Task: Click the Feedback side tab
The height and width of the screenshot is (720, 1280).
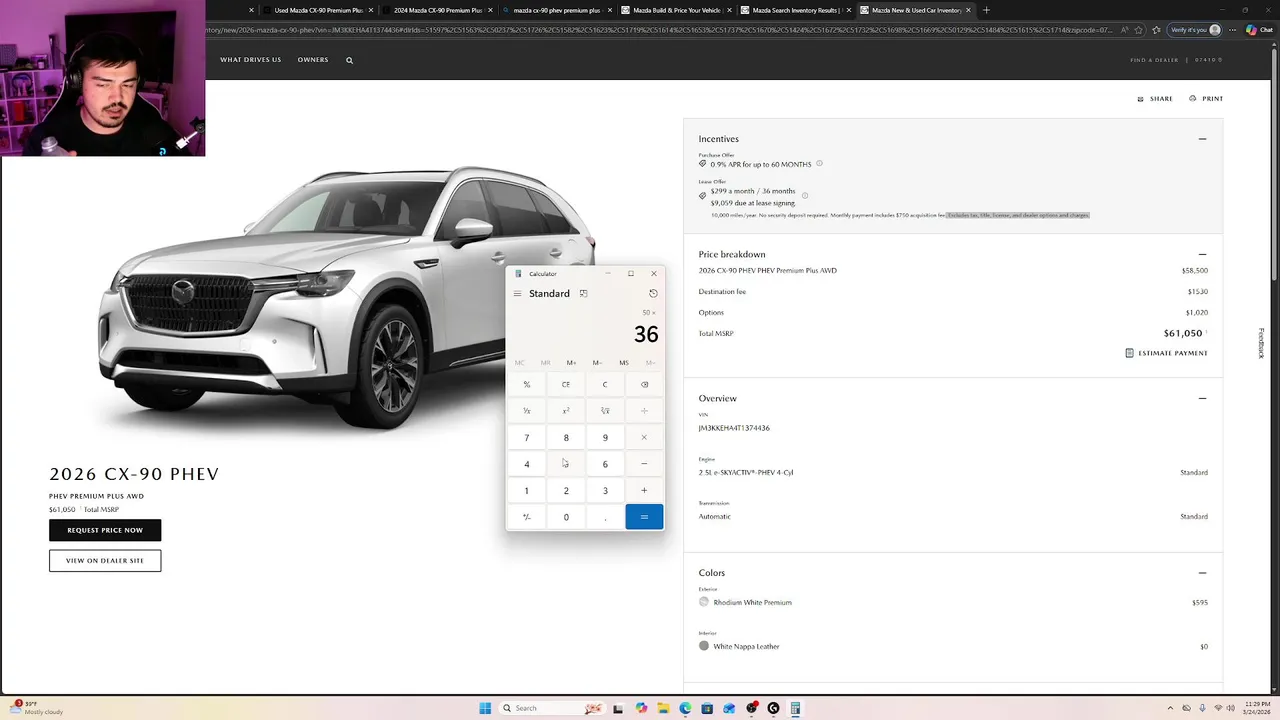Action: [1261, 343]
